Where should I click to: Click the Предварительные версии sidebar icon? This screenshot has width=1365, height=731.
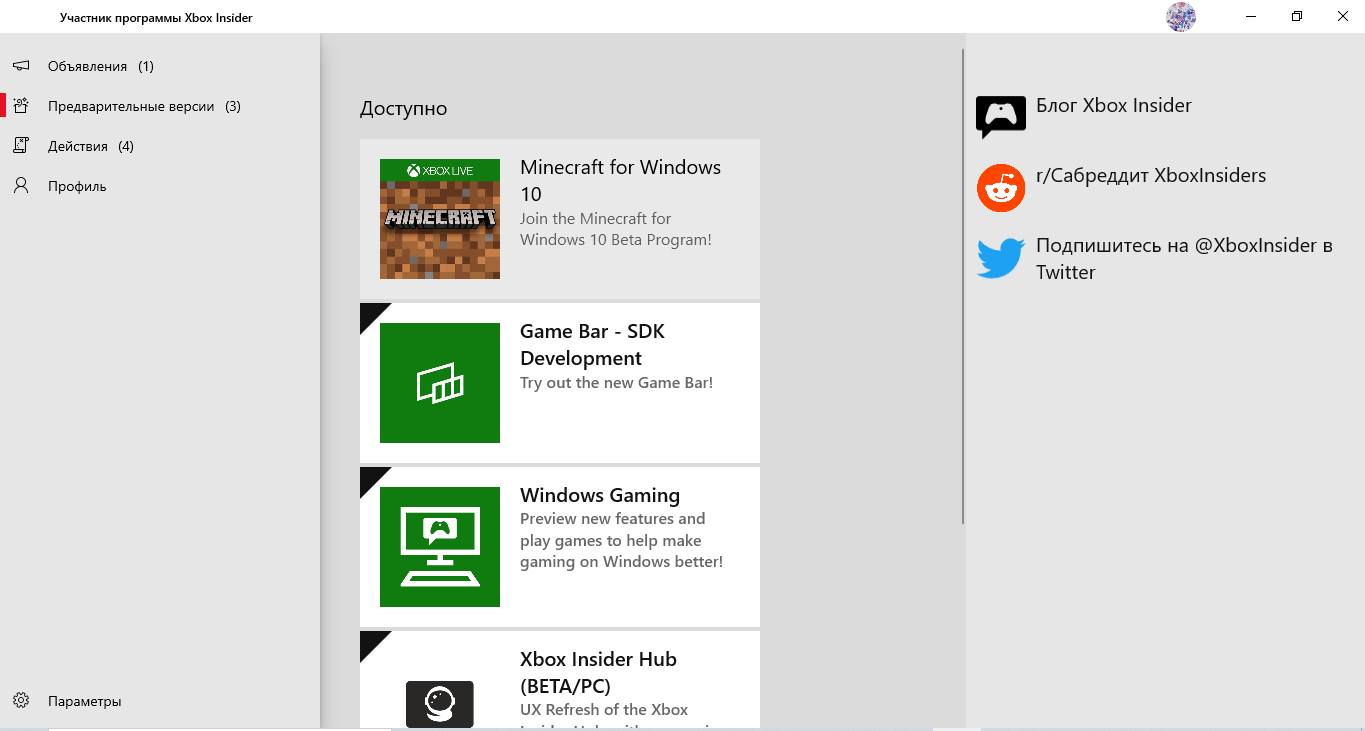pyautogui.click(x=21, y=106)
